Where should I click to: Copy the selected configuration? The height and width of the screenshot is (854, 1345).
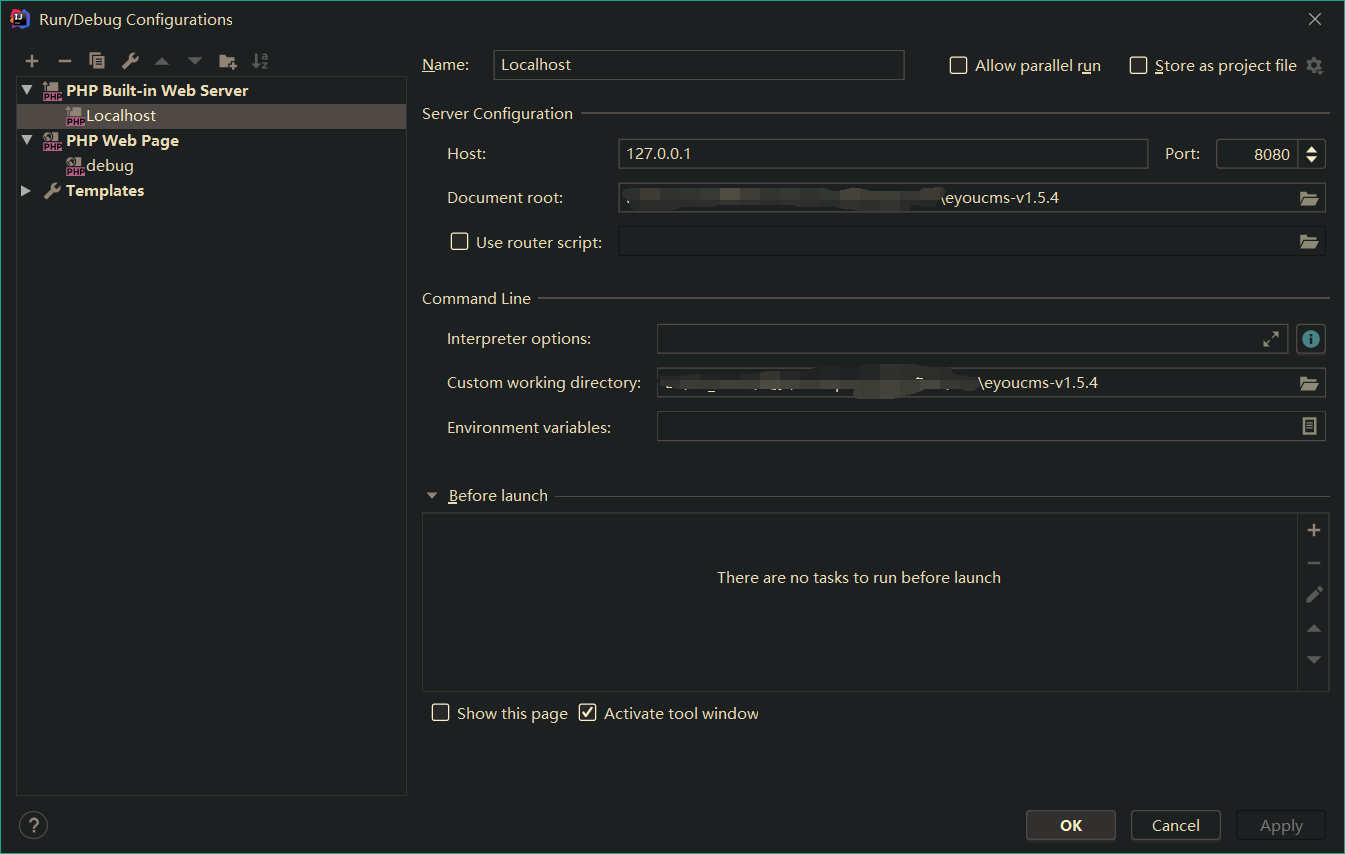[x=97, y=62]
